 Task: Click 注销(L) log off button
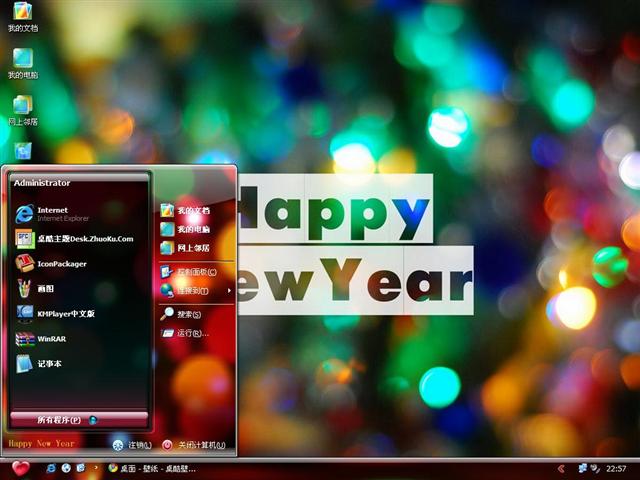pyautogui.click(x=132, y=445)
